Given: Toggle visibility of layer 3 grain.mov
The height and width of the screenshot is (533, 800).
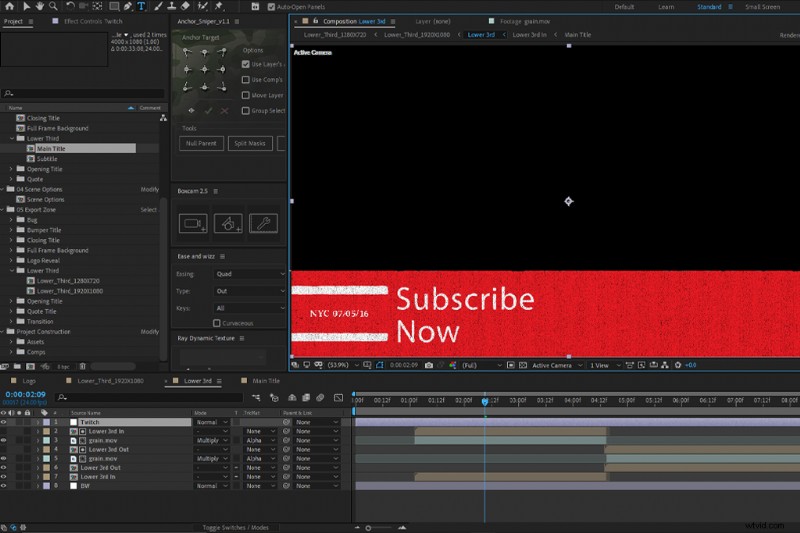Looking at the screenshot, I should [4, 440].
